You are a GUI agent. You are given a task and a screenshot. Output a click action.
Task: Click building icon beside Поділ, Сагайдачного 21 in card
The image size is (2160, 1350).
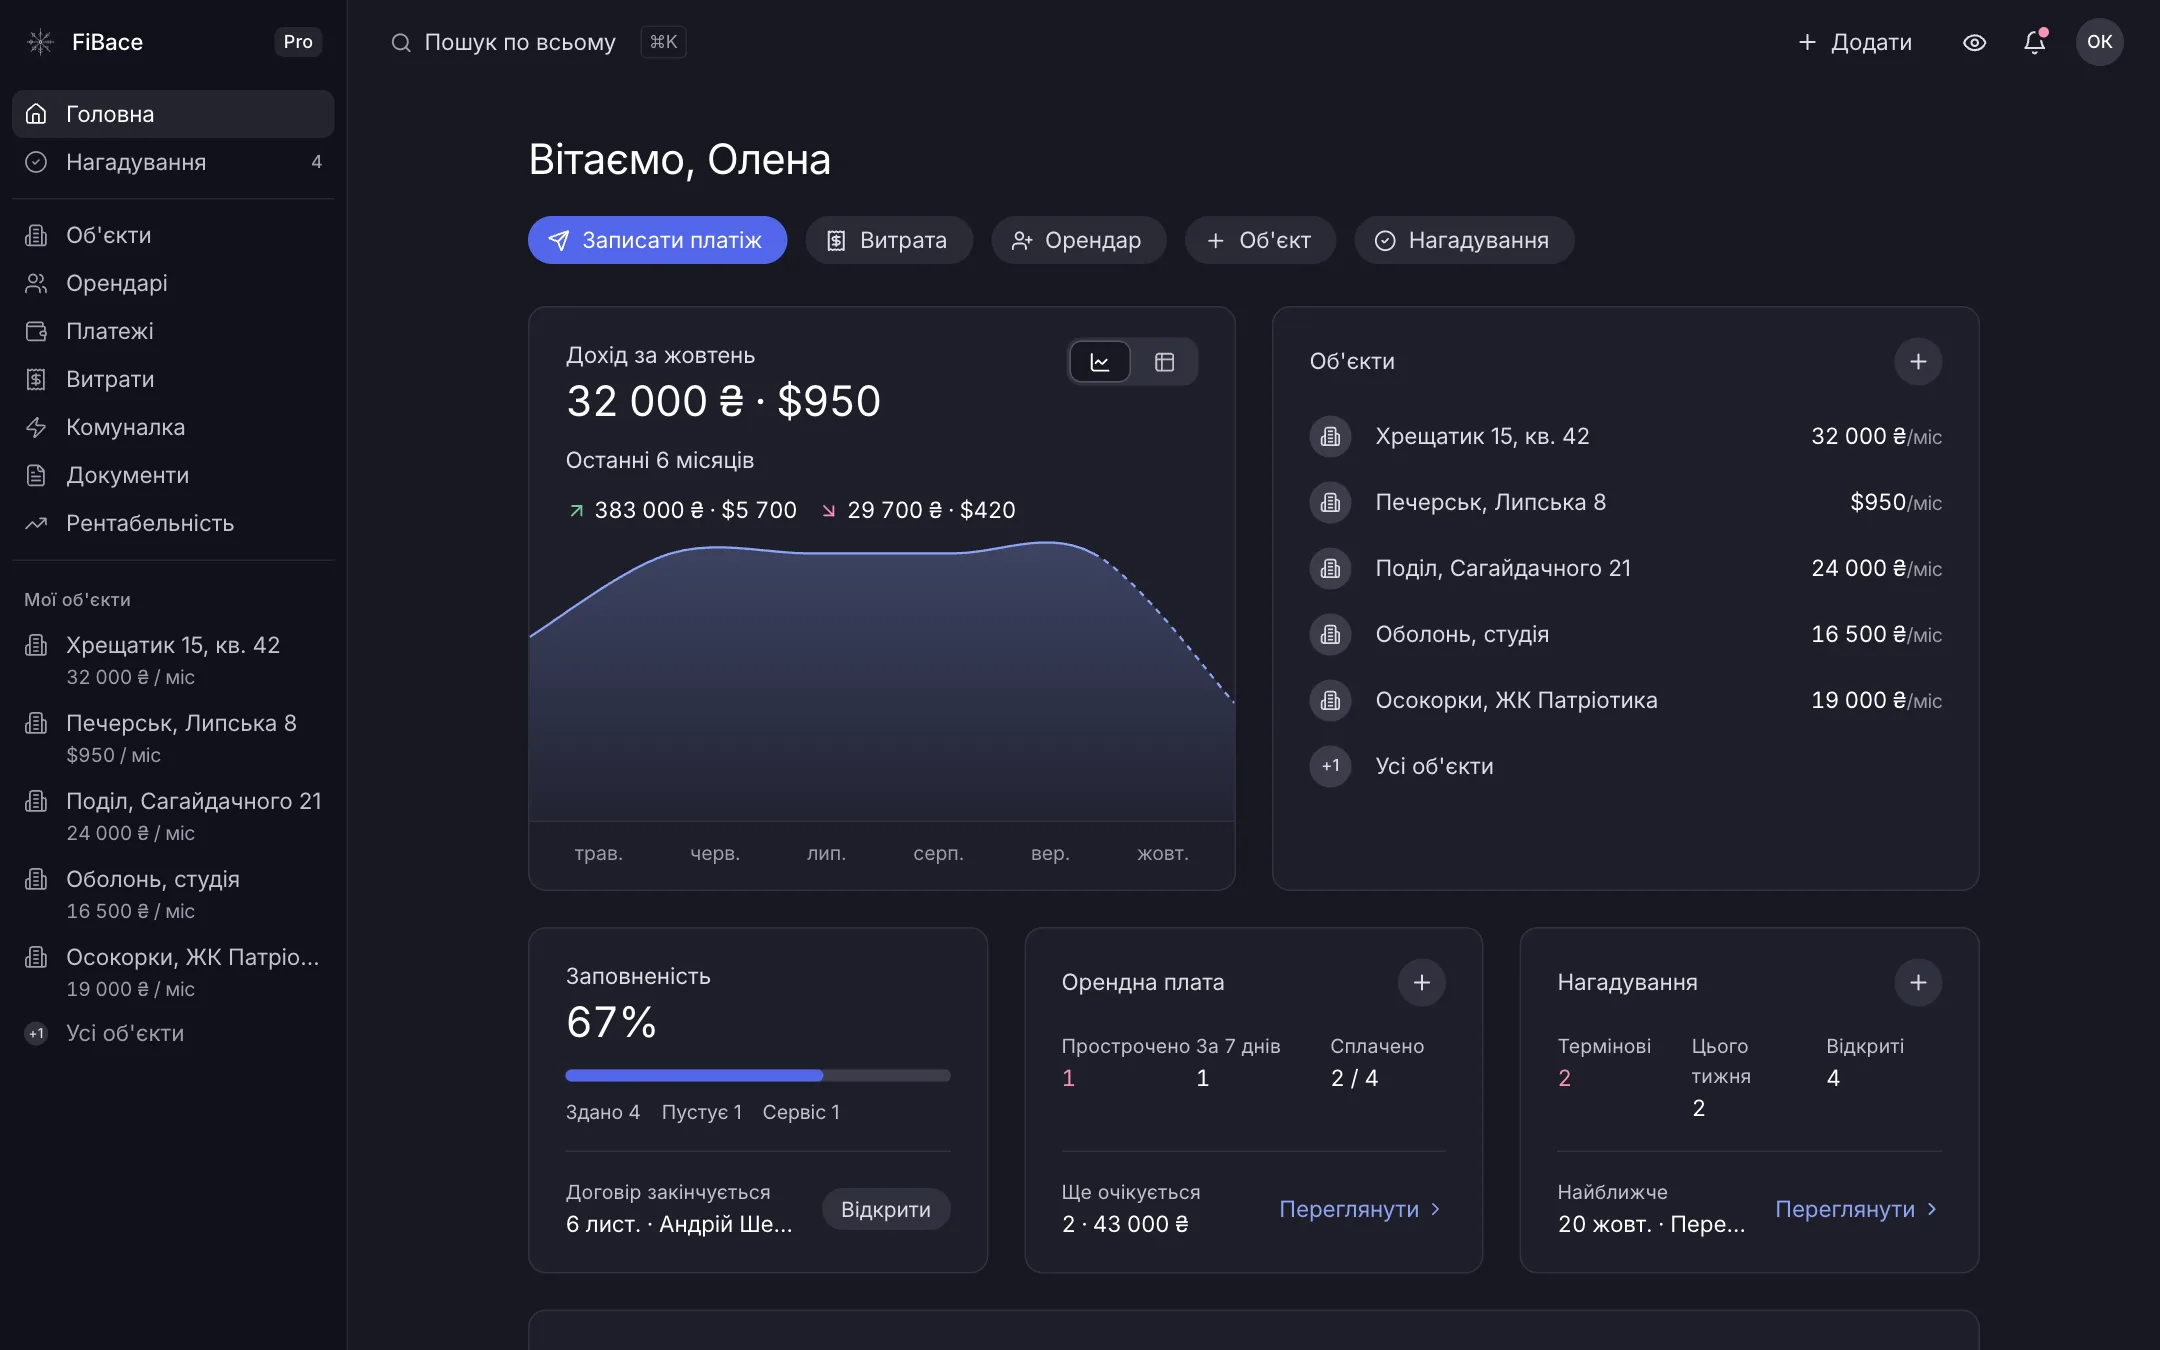(x=1330, y=569)
